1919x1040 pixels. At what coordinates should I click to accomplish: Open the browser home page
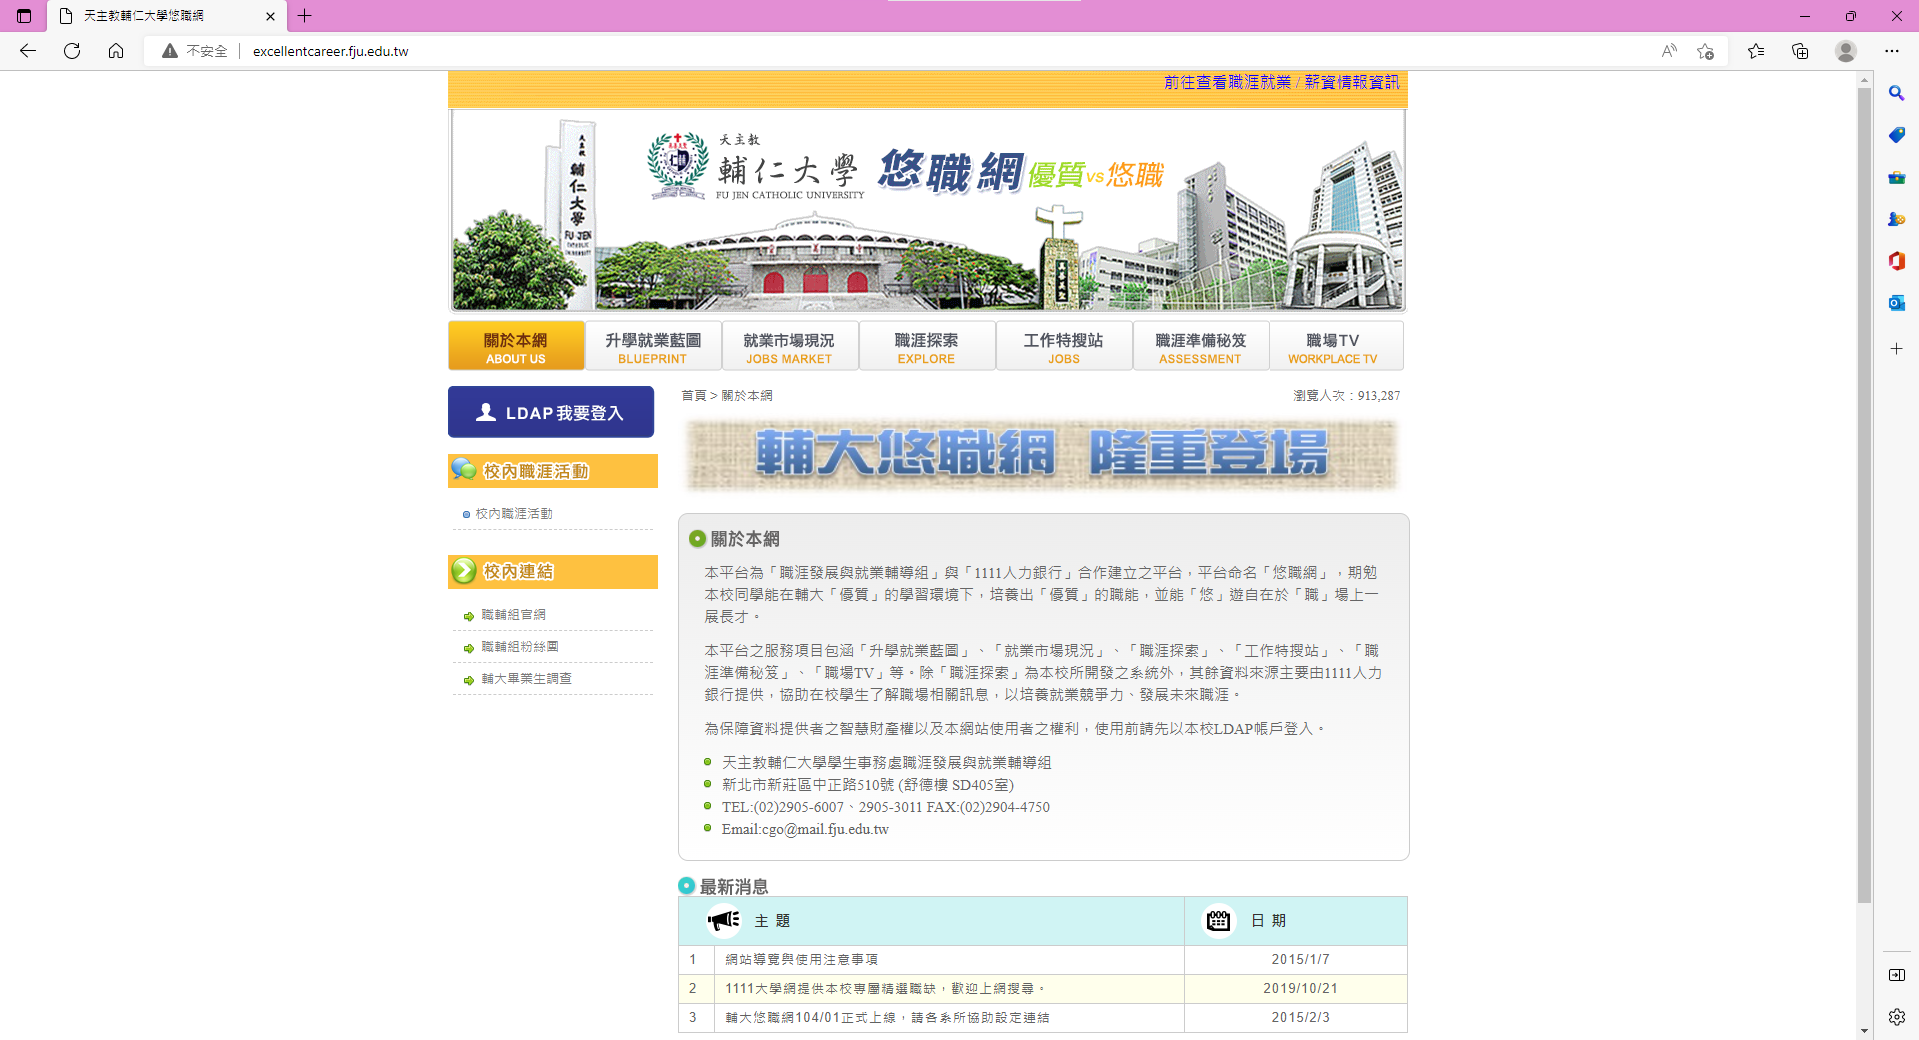tap(116, 51)
